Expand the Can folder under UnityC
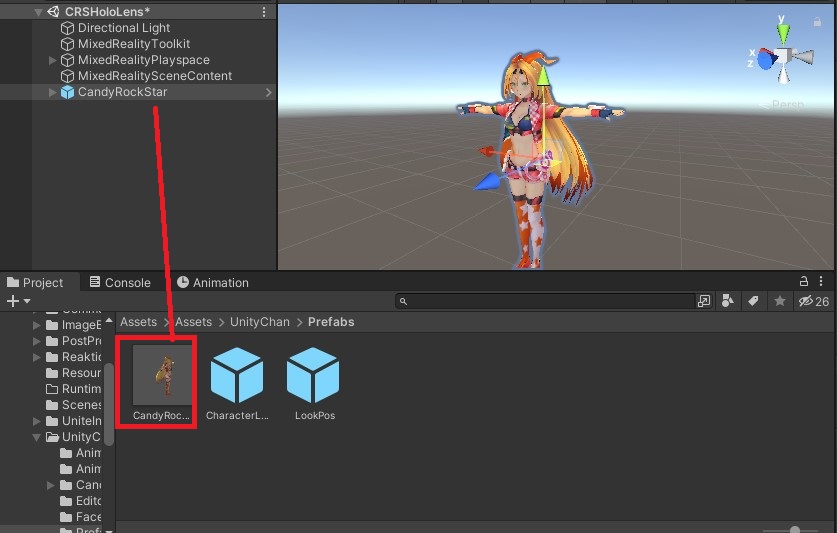Image resolution: width=837 pixels, height=533 pixels. click(x=50, y=485)
